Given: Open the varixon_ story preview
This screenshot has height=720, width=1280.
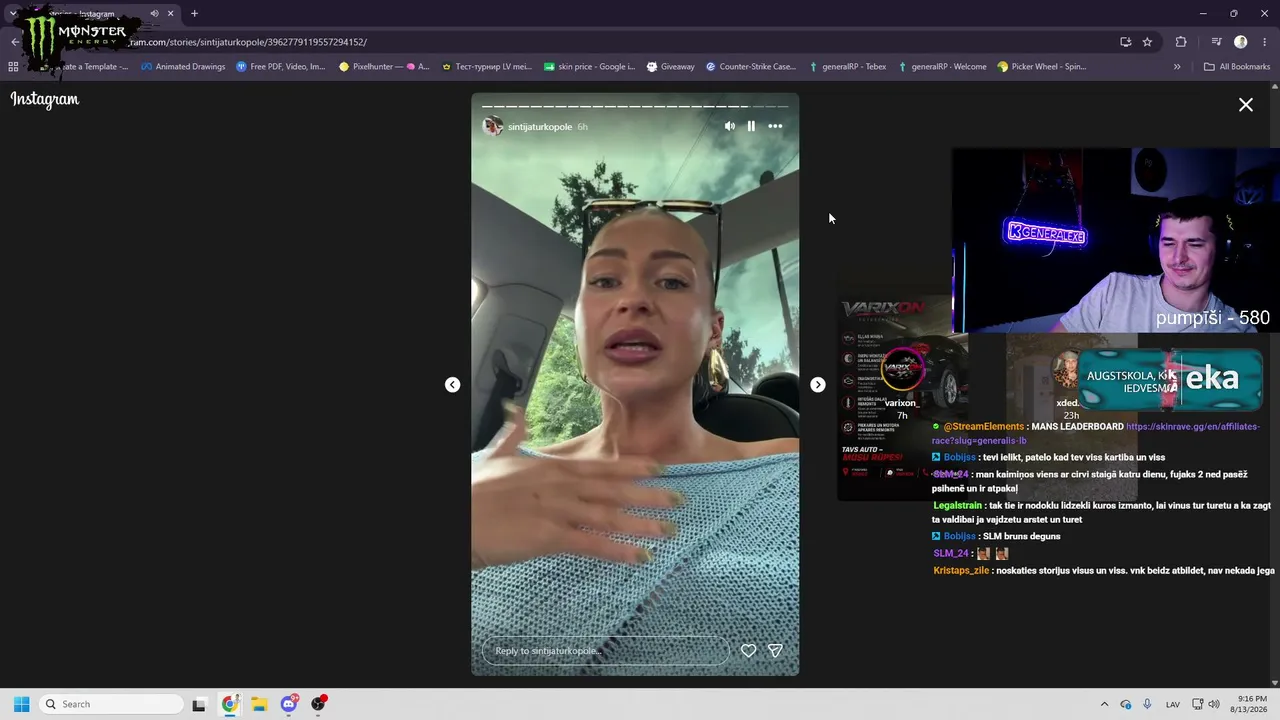Looking at the screenshot, I should (x=902, y=398).
